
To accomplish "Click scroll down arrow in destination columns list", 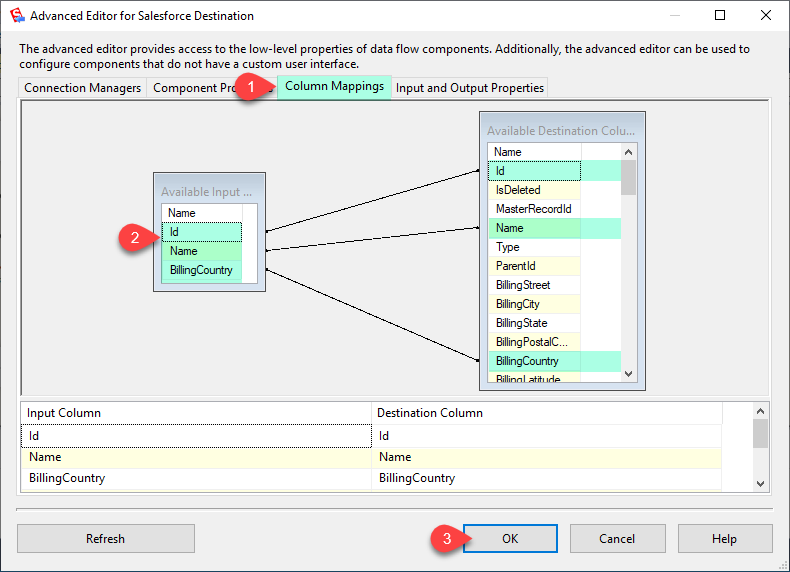I will (628, 374).
